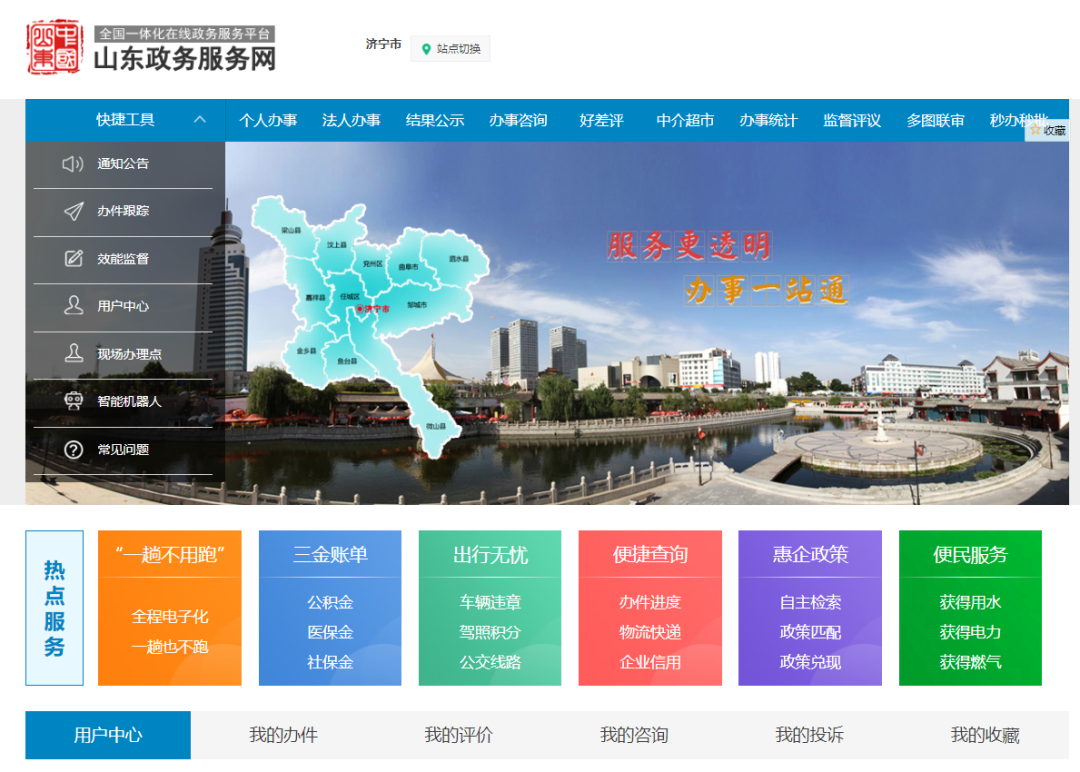Select the 办件跟踪 paper-plane icon
The height and width of the screenshot is (772, 1080).
point(73,212)
